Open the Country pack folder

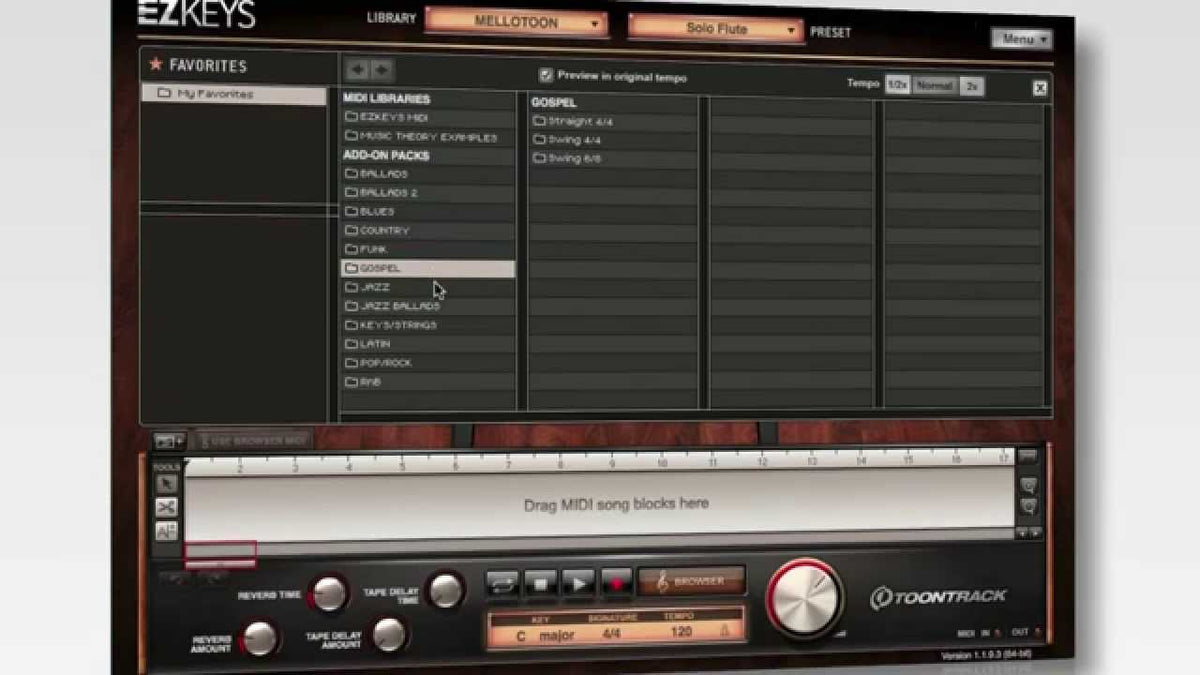tap(428, 231)
